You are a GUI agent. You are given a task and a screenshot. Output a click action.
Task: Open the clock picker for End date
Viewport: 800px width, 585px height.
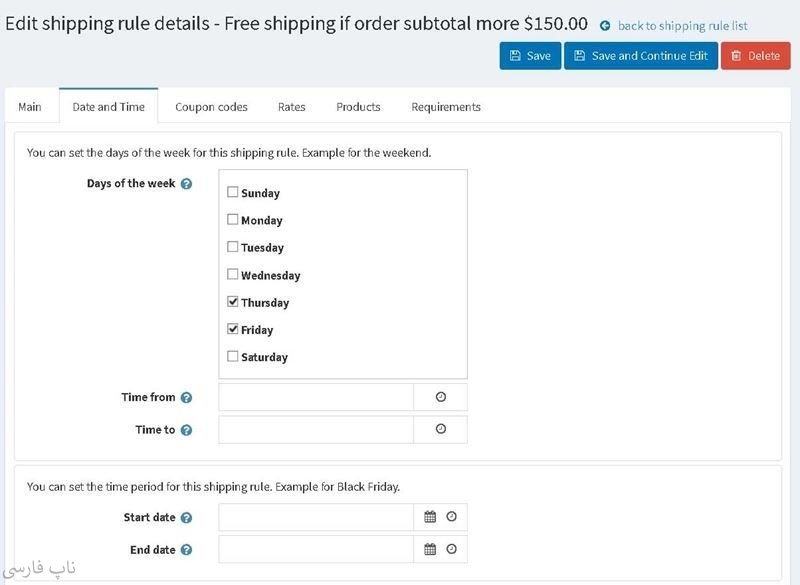[x=451, y=549]
